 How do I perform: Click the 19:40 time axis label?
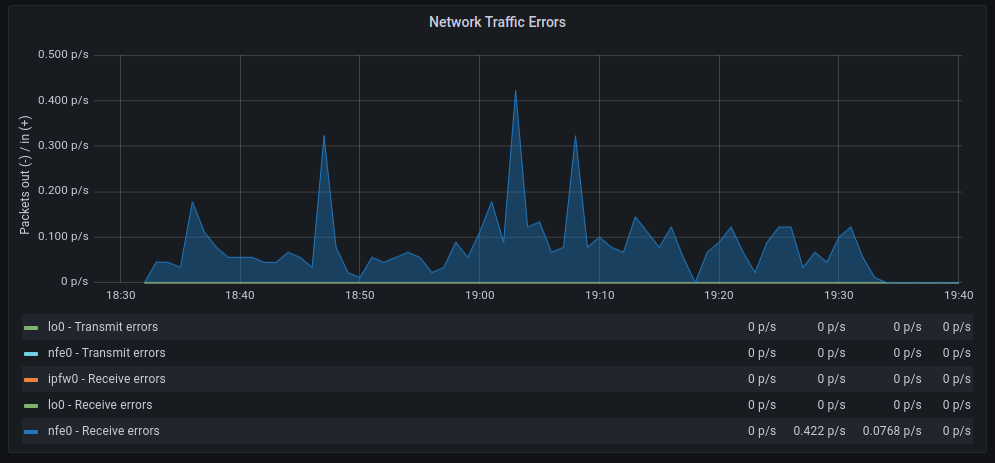(x=958, y=295)
